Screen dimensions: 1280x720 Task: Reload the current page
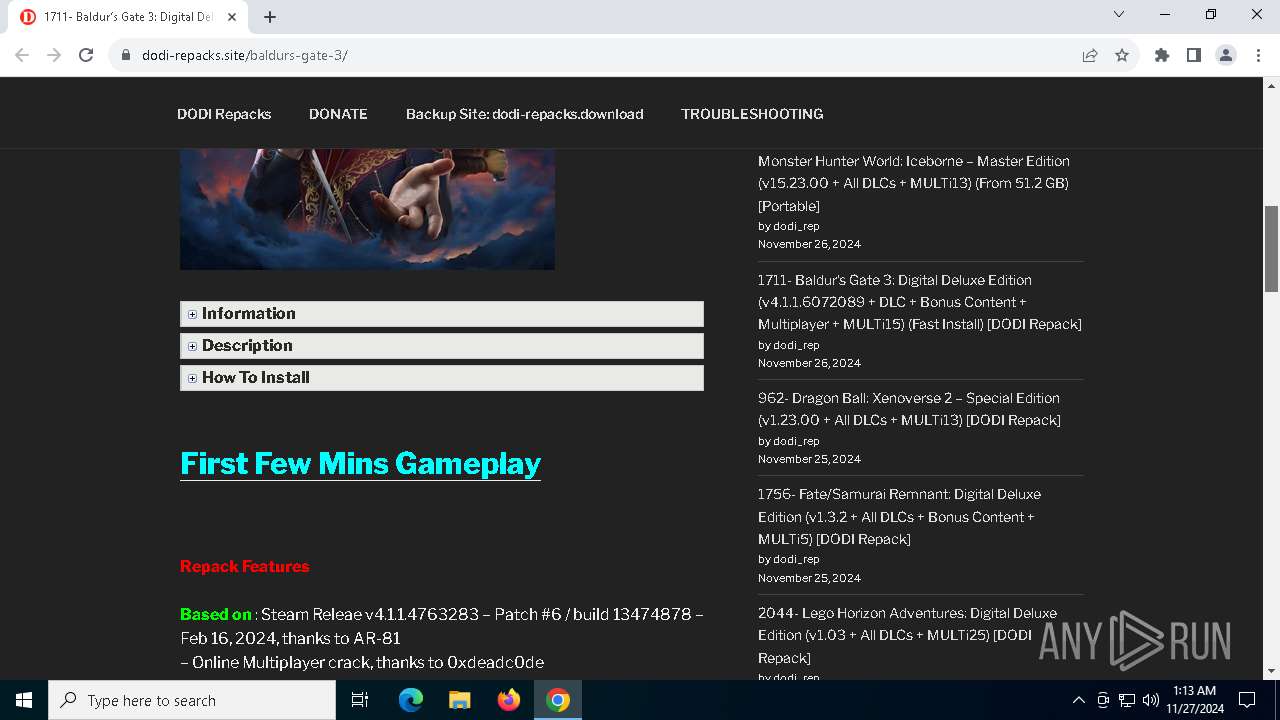[x=86, y=55]
